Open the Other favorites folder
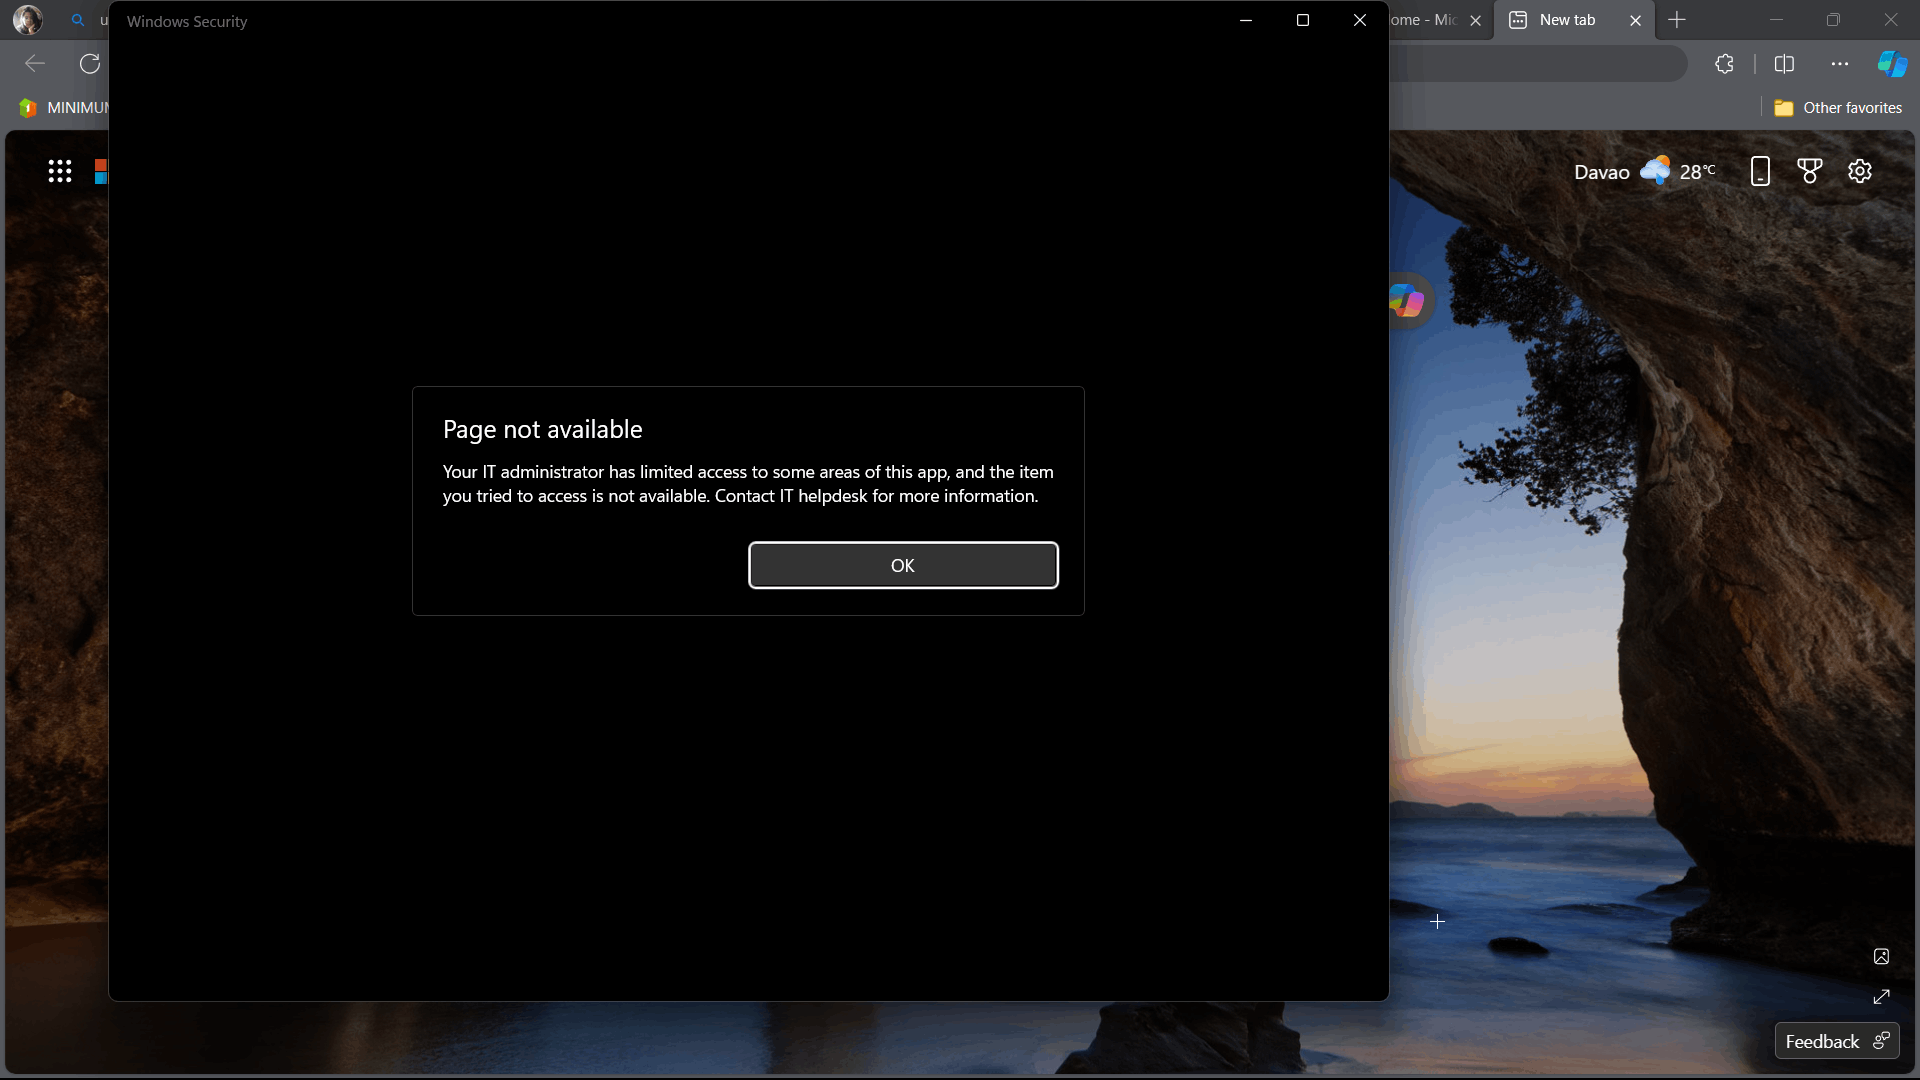 coord(1837,108)
